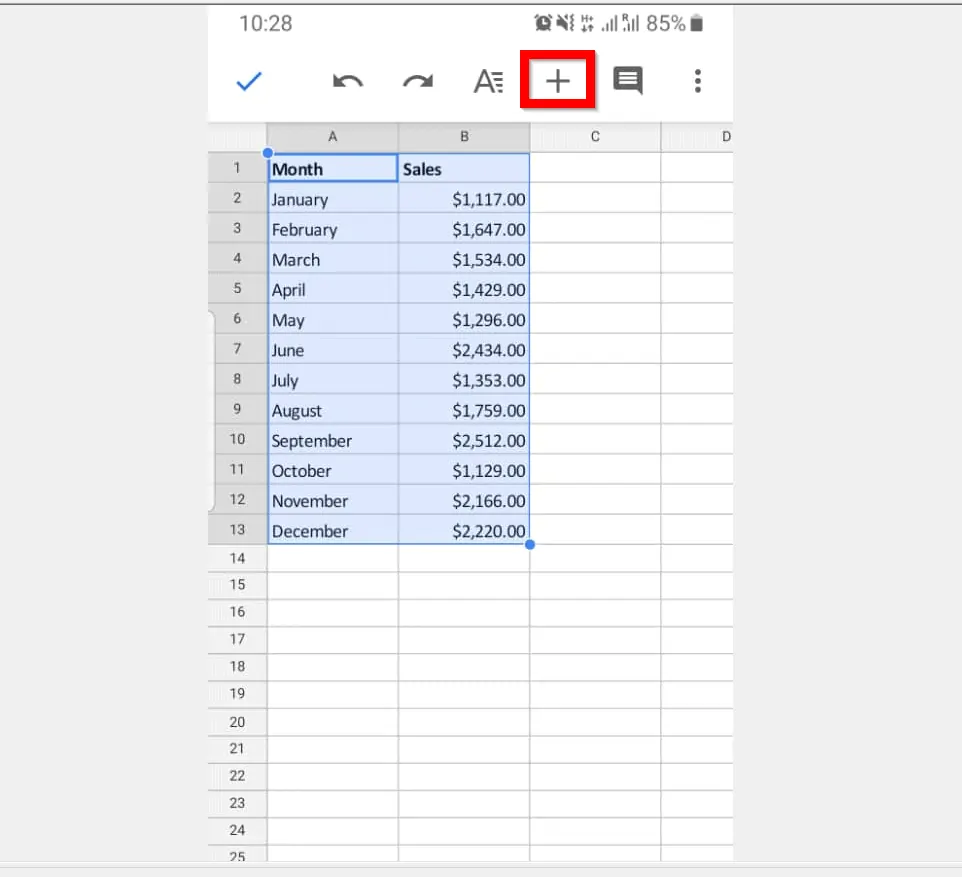Screen dimensions: 962x877
Task: Open the comments icon
Action: point(628,81)
